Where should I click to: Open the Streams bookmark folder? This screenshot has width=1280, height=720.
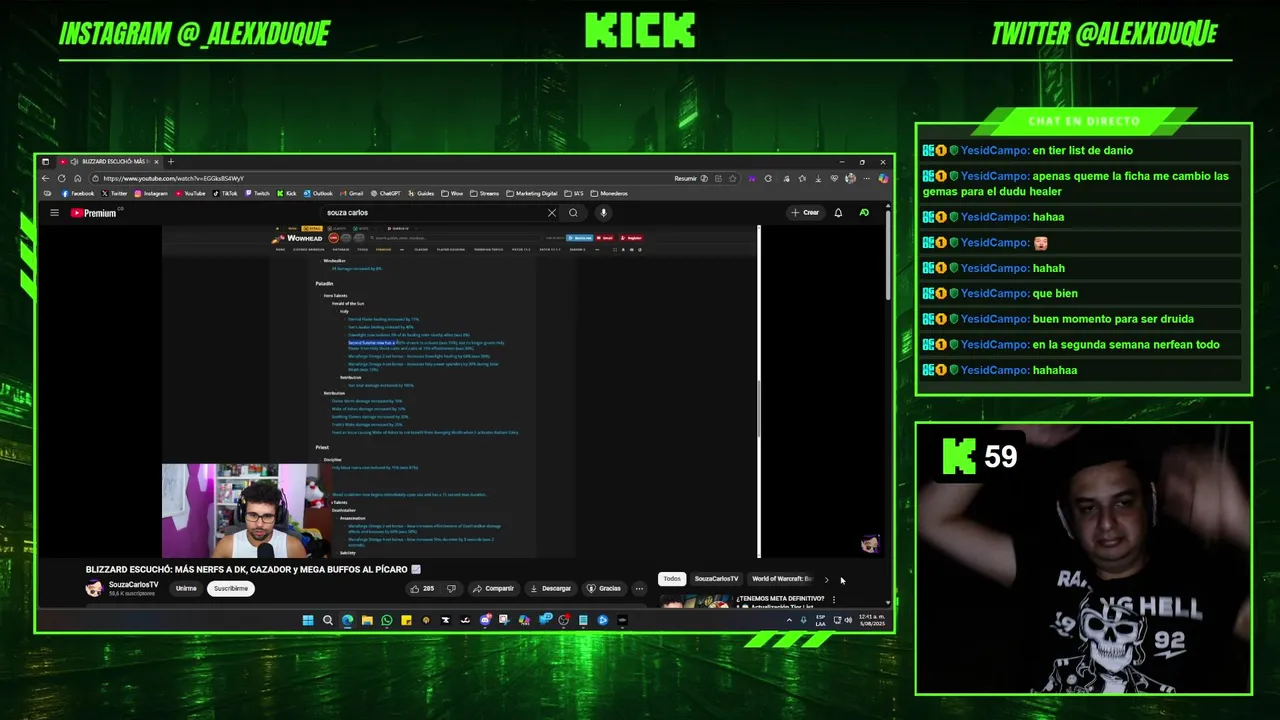tap(484, 193)
